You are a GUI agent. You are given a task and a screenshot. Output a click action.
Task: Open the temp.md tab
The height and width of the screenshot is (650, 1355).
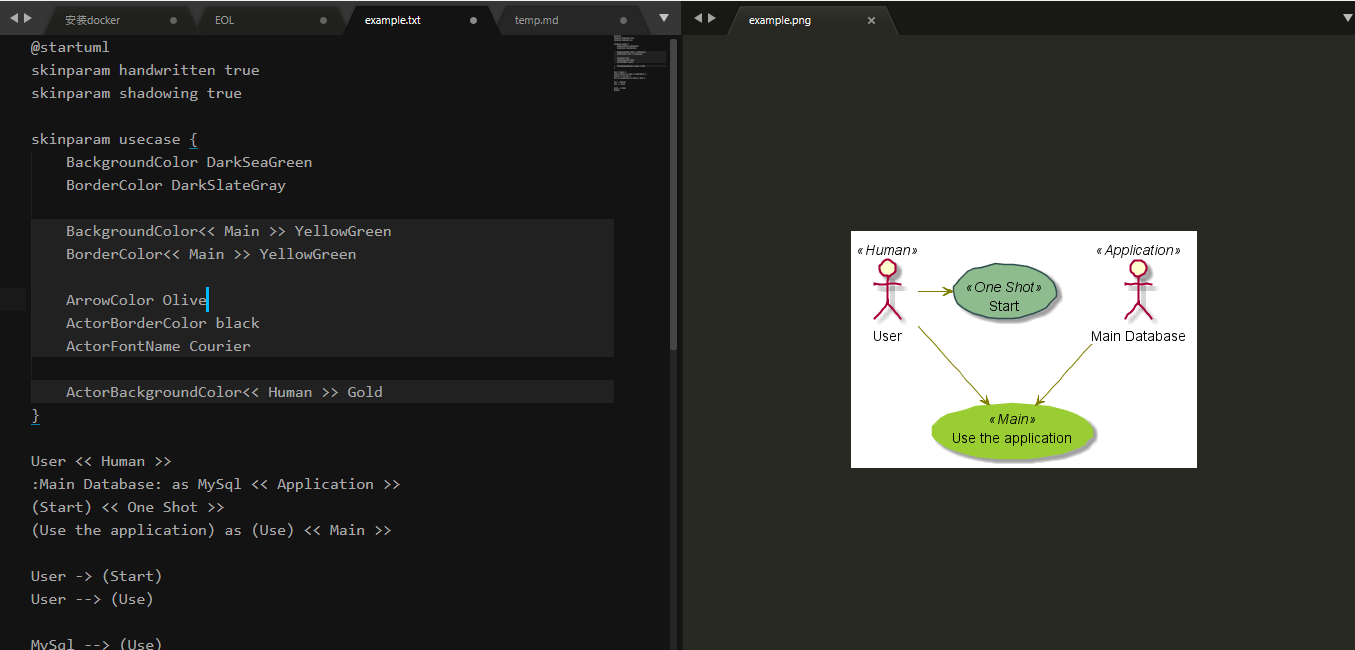click(x=536, y=20)
